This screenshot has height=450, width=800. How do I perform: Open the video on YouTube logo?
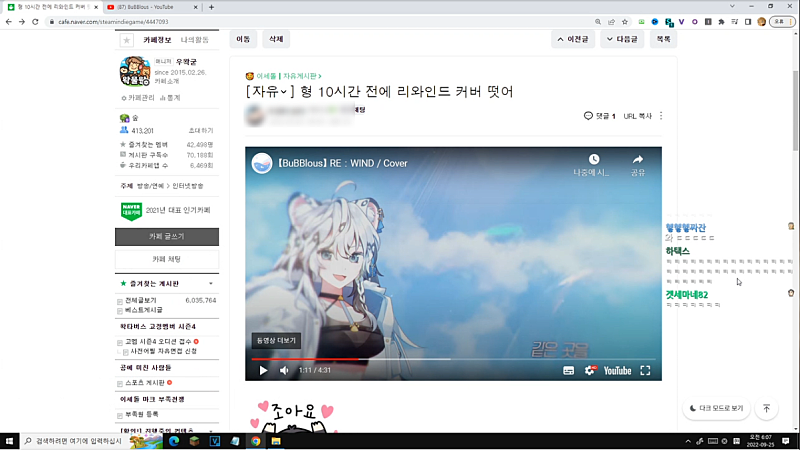click(x=617, y=371)
